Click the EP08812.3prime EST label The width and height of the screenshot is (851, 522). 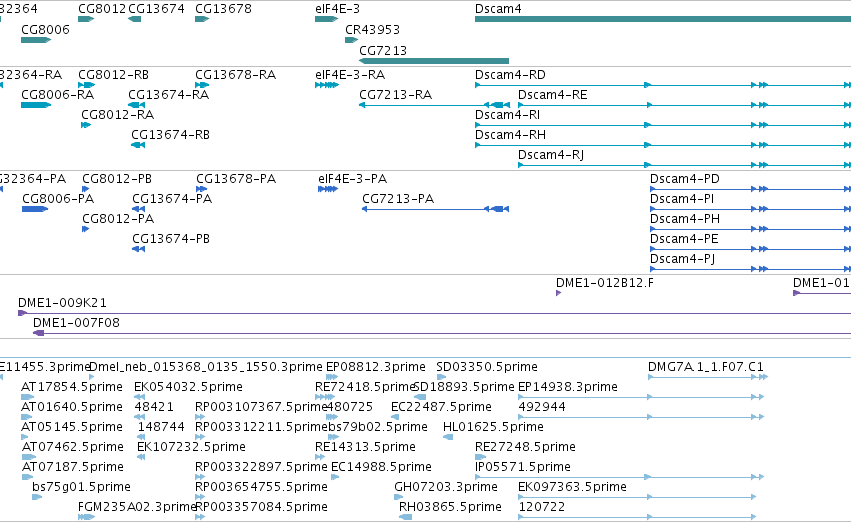pyautogui.click(x=376, y=367)
